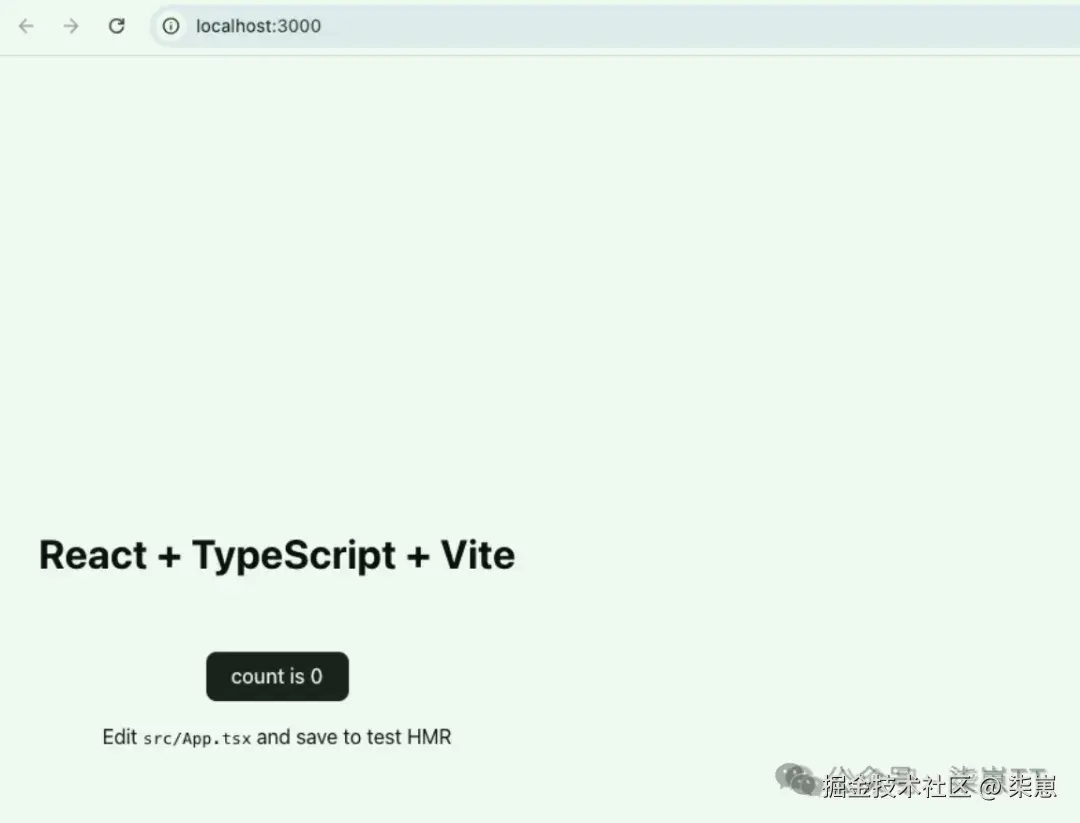Click the blank area of the address bar
The image size is (1080, 823).
(x=689, y=26)
